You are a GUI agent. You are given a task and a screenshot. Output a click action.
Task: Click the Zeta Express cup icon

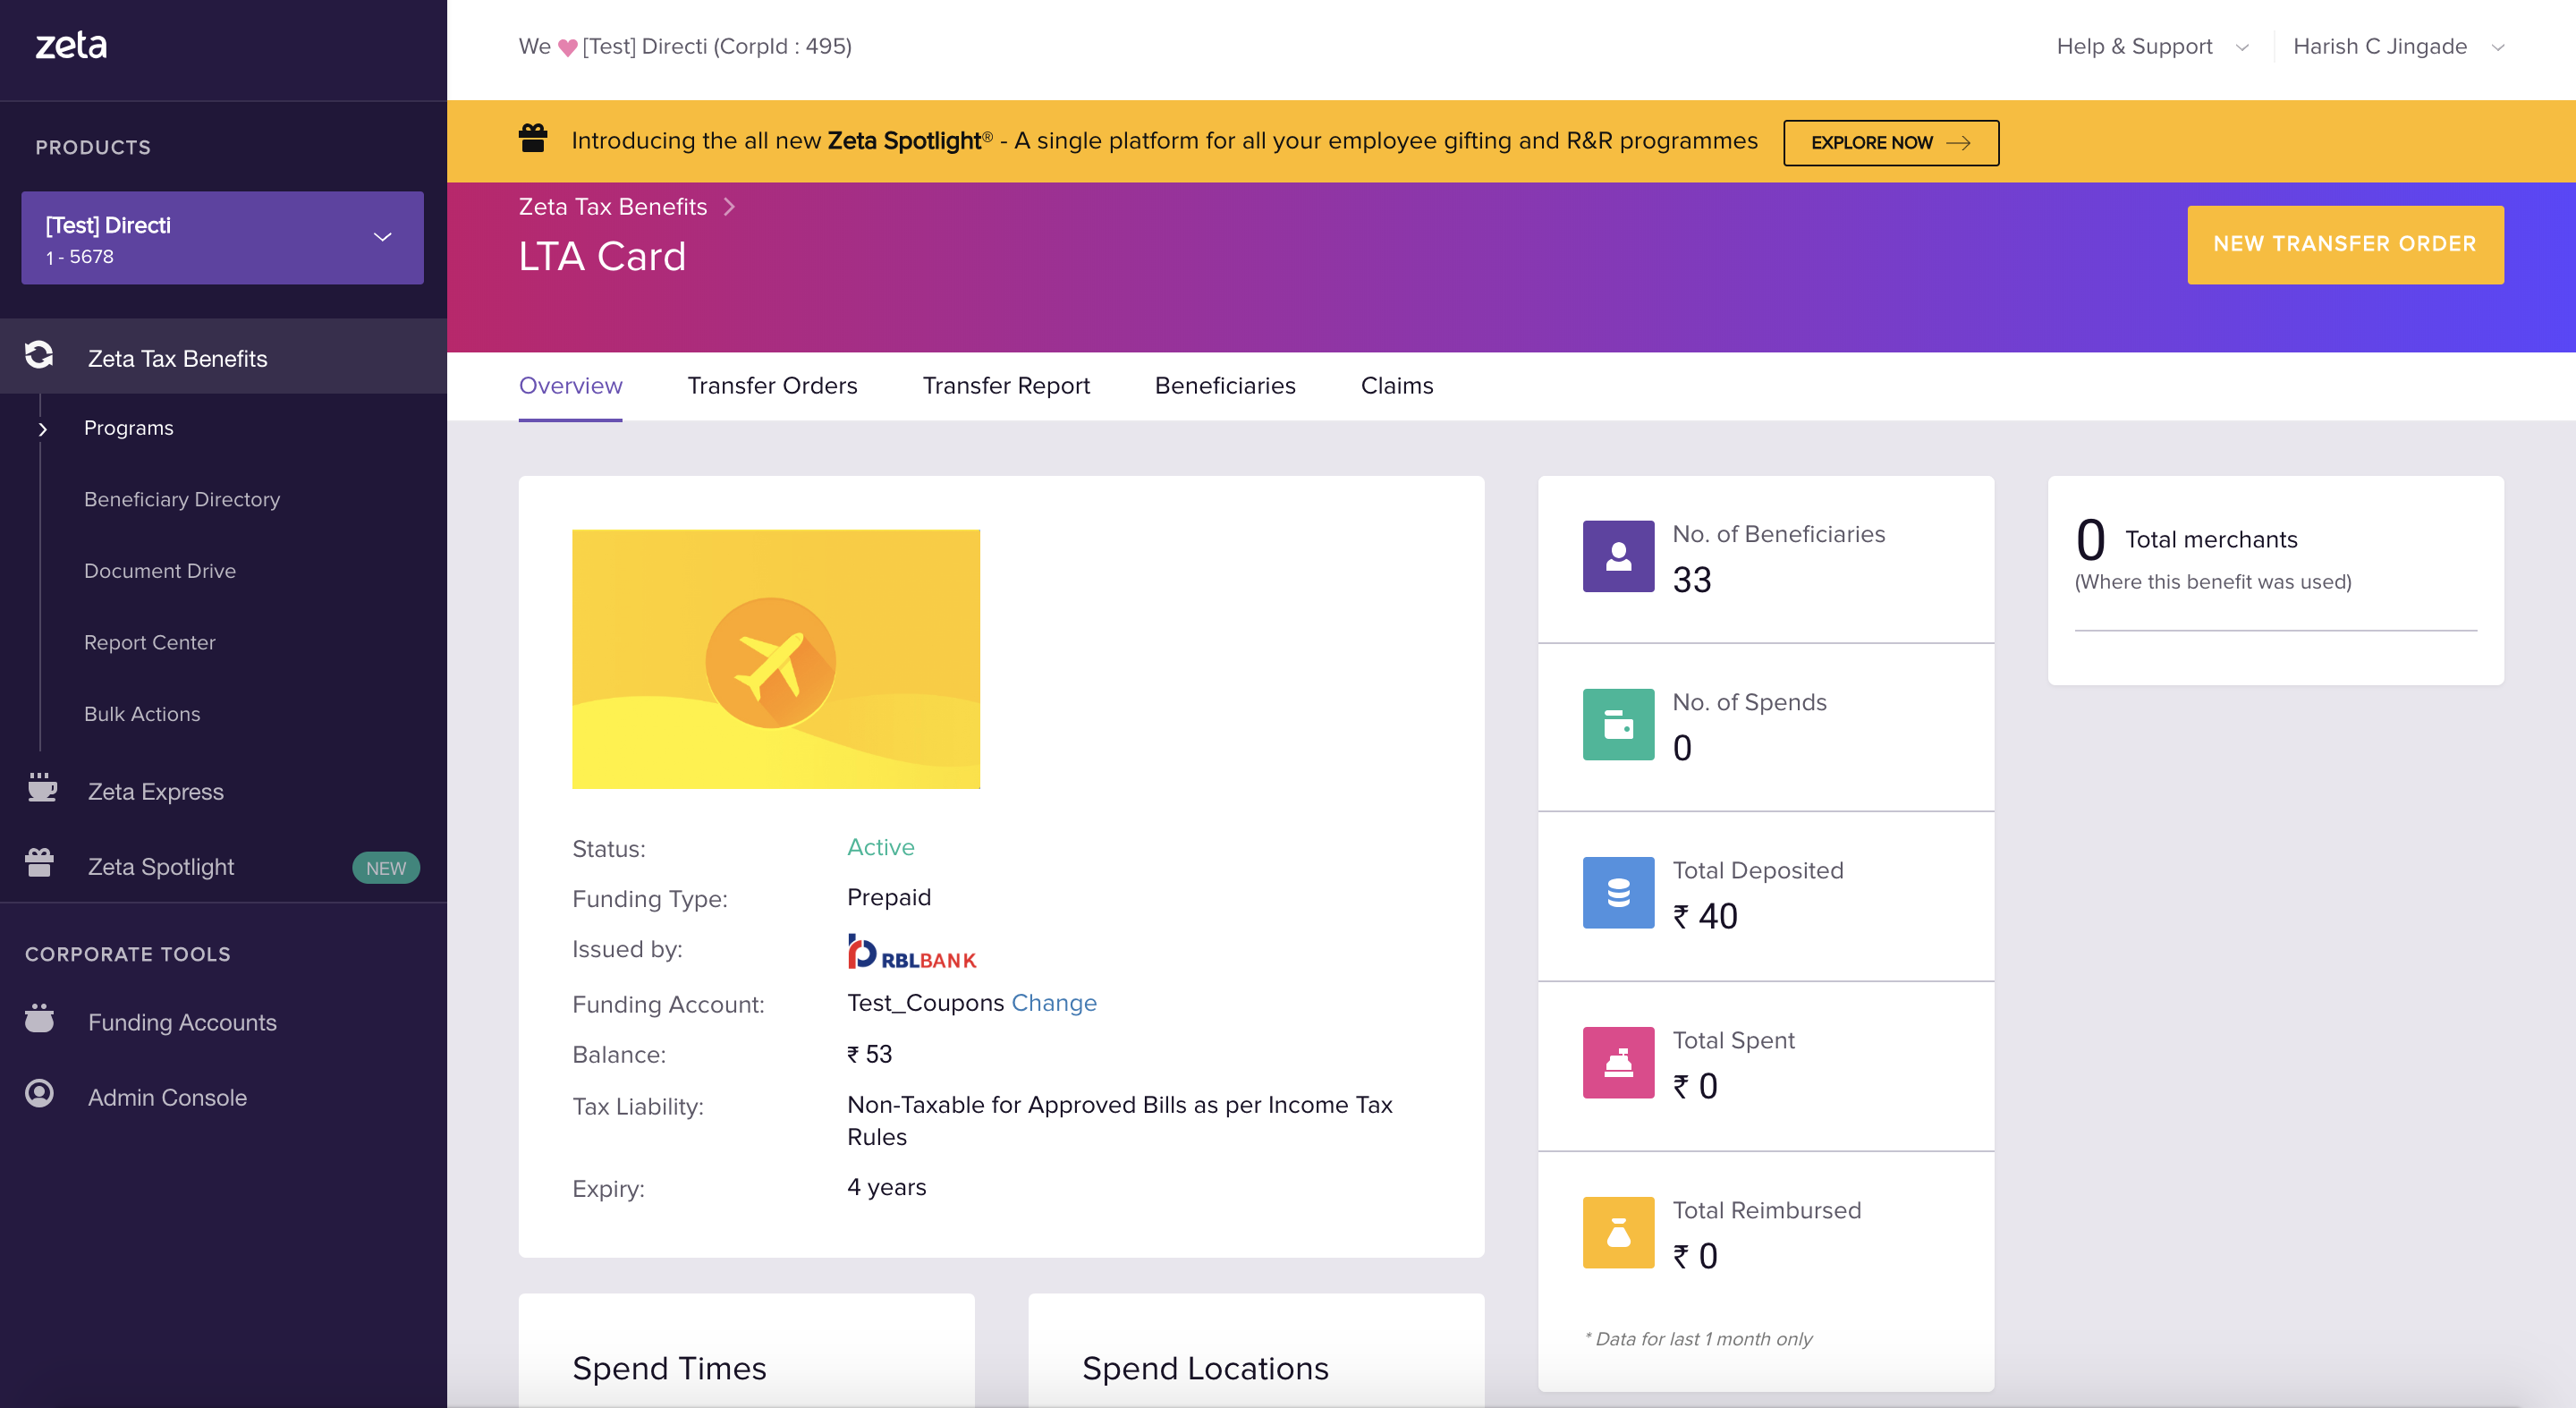point(42,788)
